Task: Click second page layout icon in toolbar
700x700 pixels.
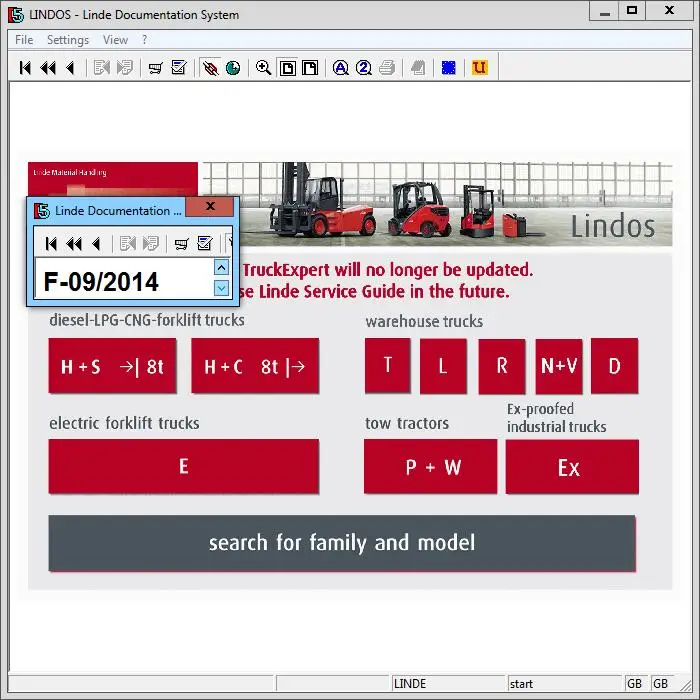Action: point(310,68)
